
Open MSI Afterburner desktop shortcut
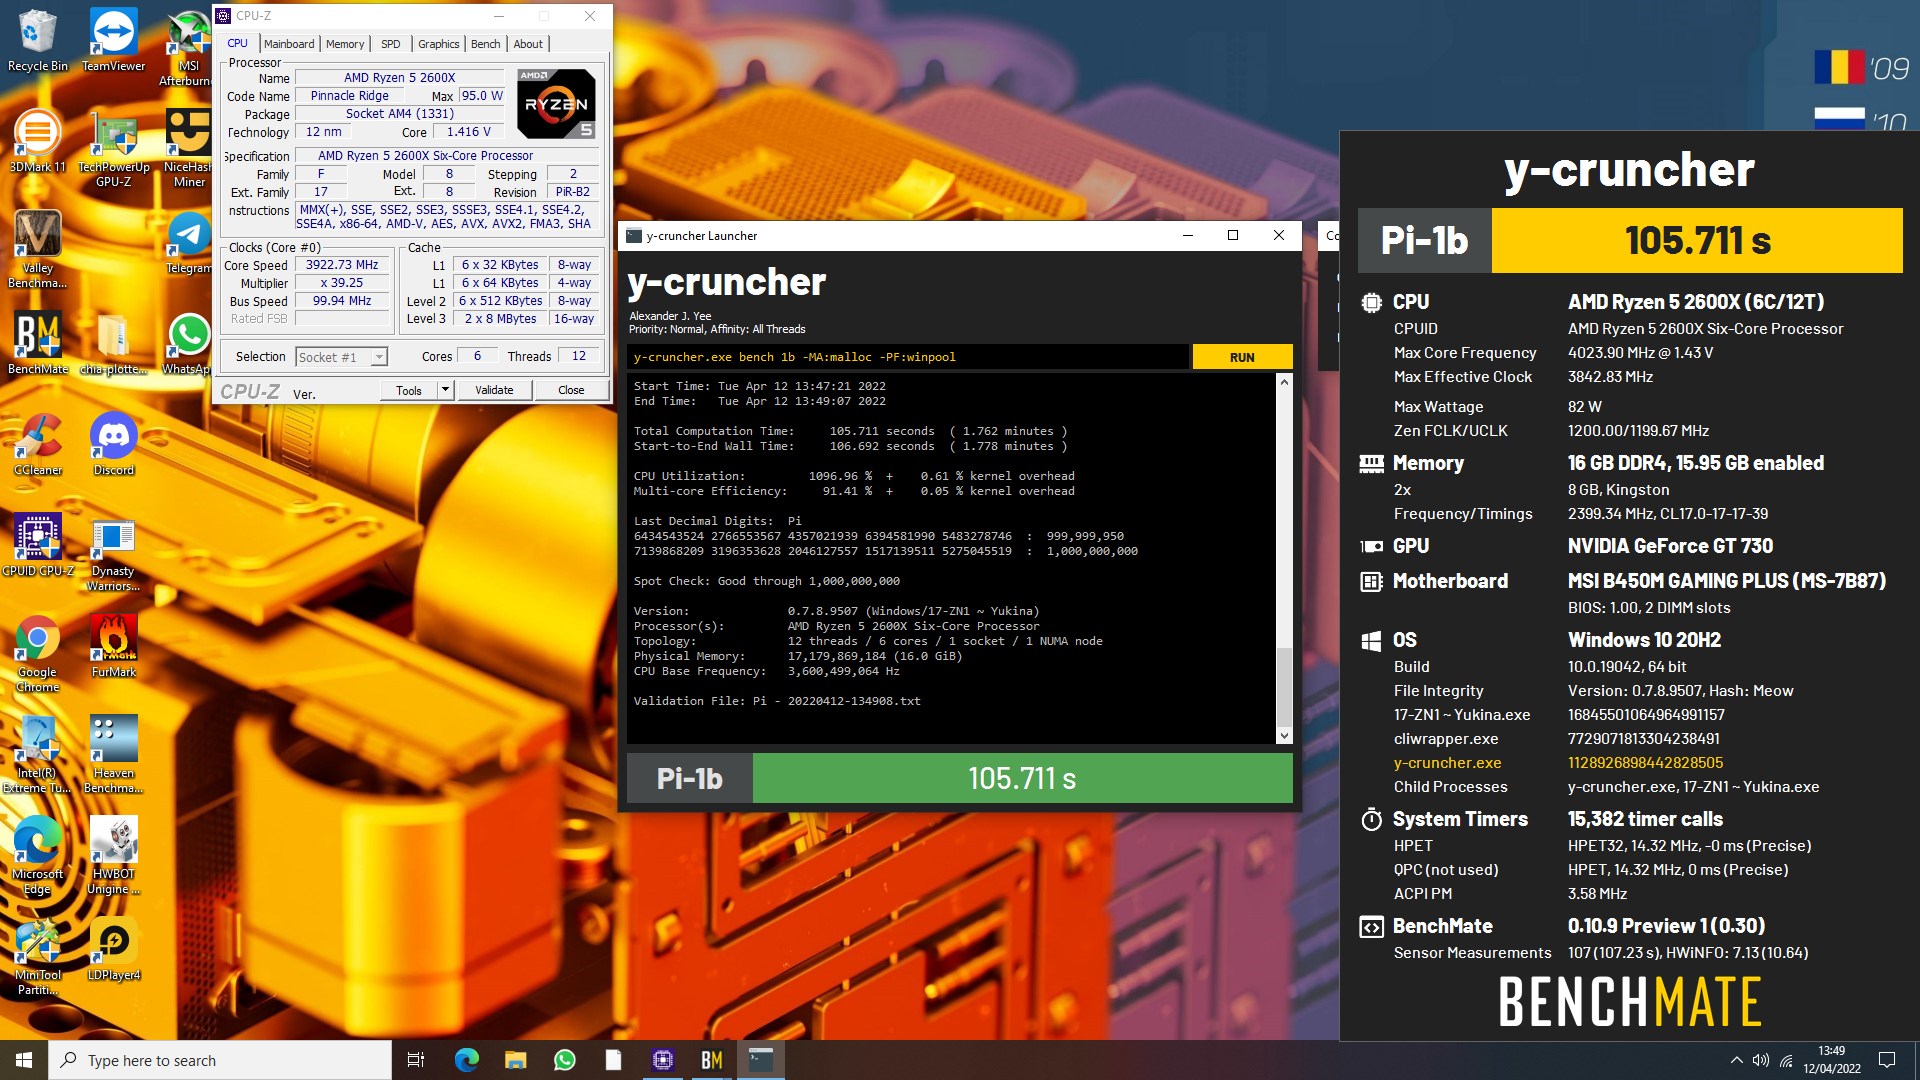pyautogui.click(x=188, y=47)
